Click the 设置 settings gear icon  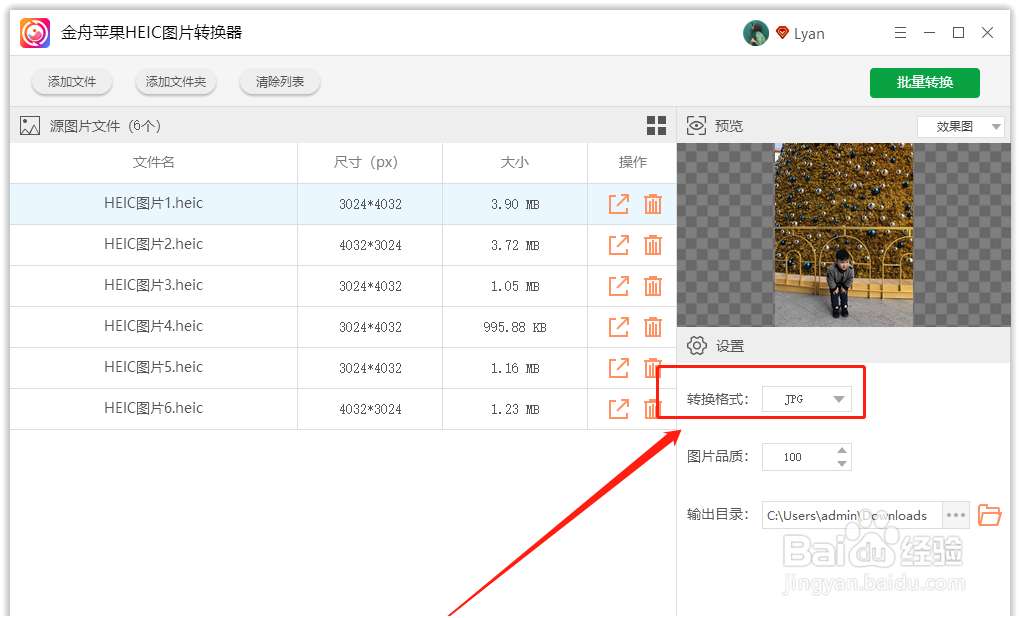[x=696, y=345]
